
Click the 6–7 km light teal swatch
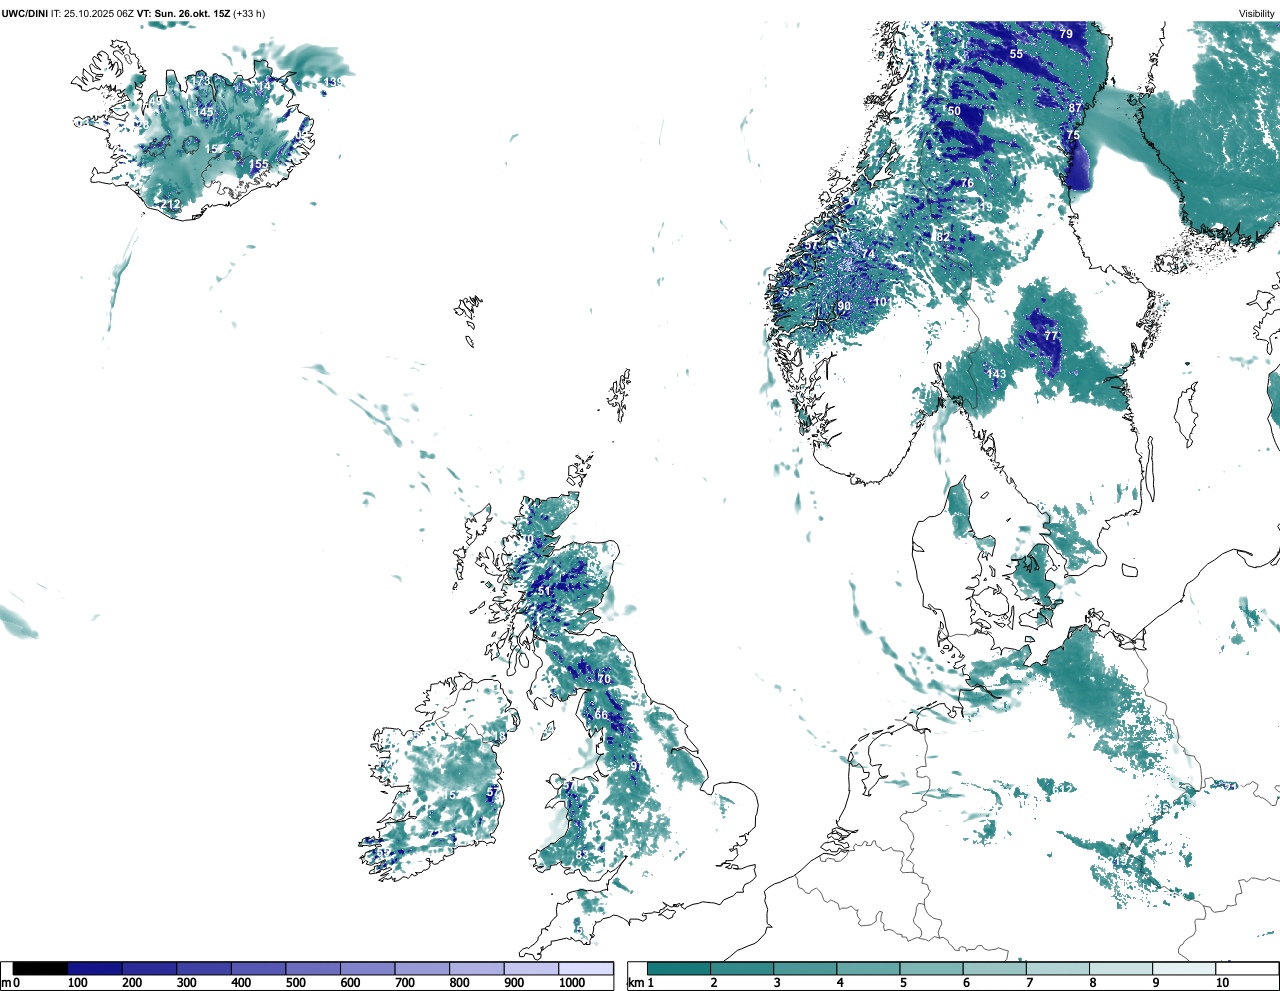(994, 968)
